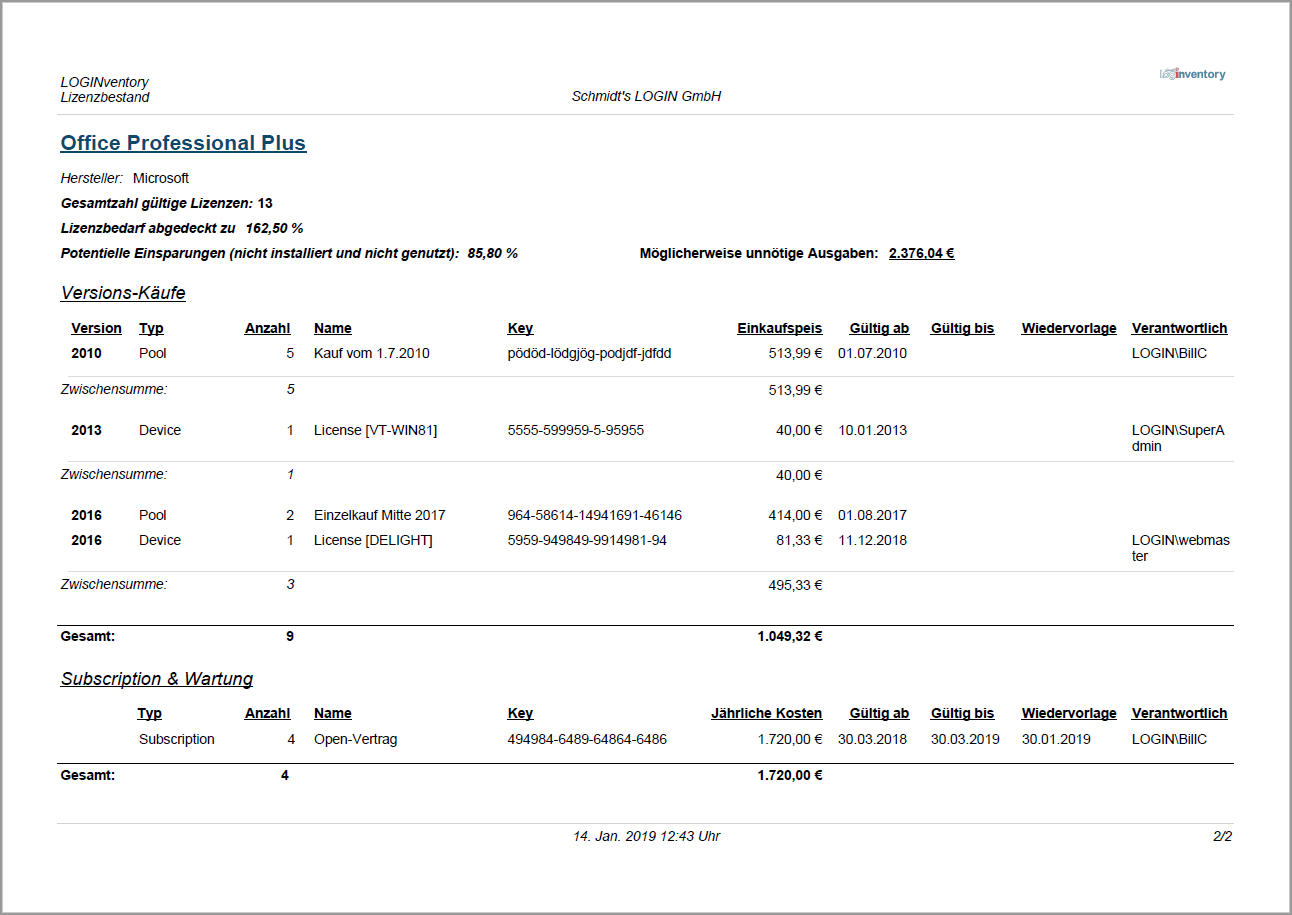Click the responsible user LOGIN\webmaster
The height and width of the screenshot is (915, 1292).
point(1180,548)
